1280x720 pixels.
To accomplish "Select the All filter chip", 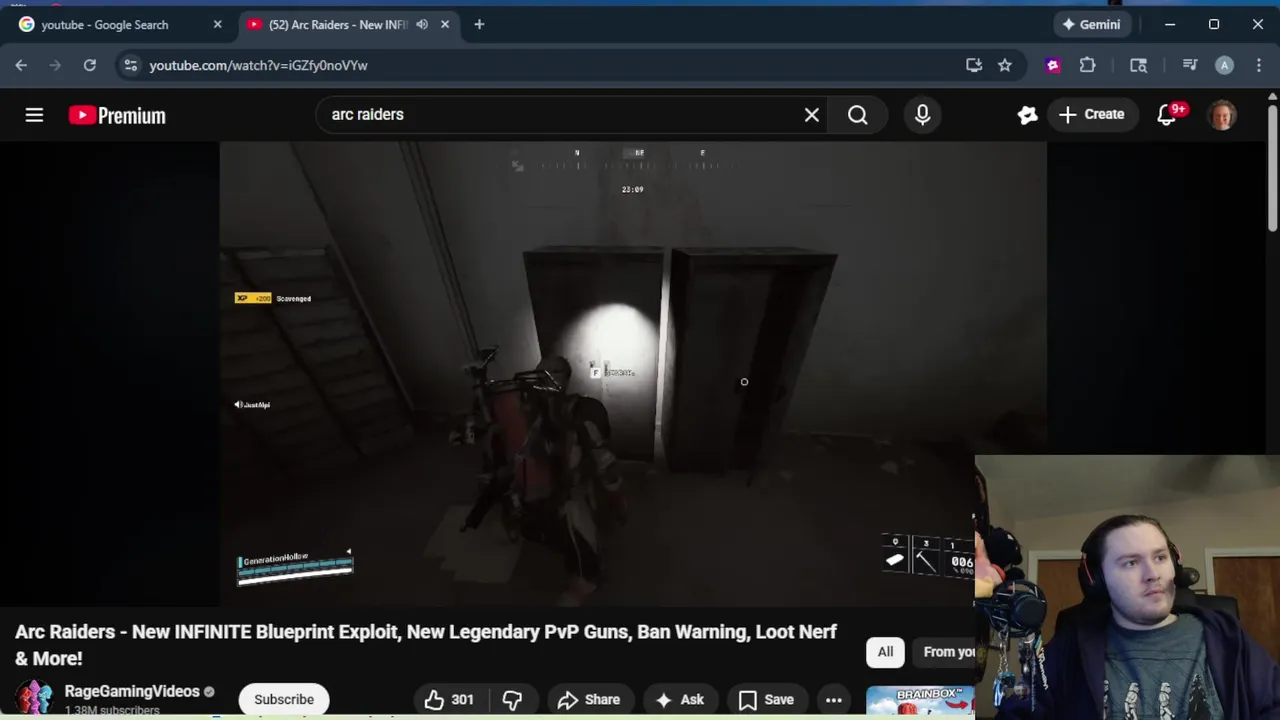I will 885,652.
